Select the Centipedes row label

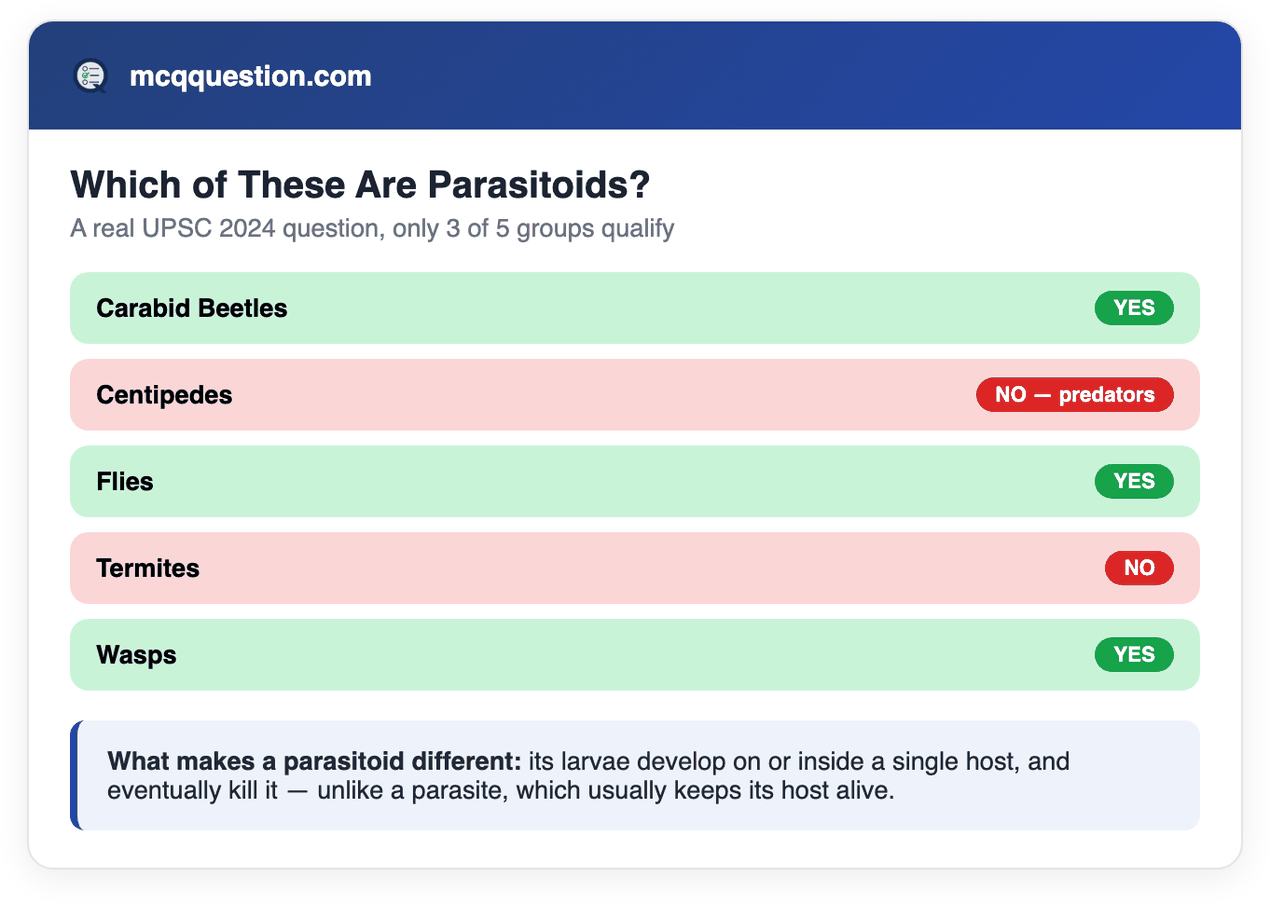pos(164,395)
